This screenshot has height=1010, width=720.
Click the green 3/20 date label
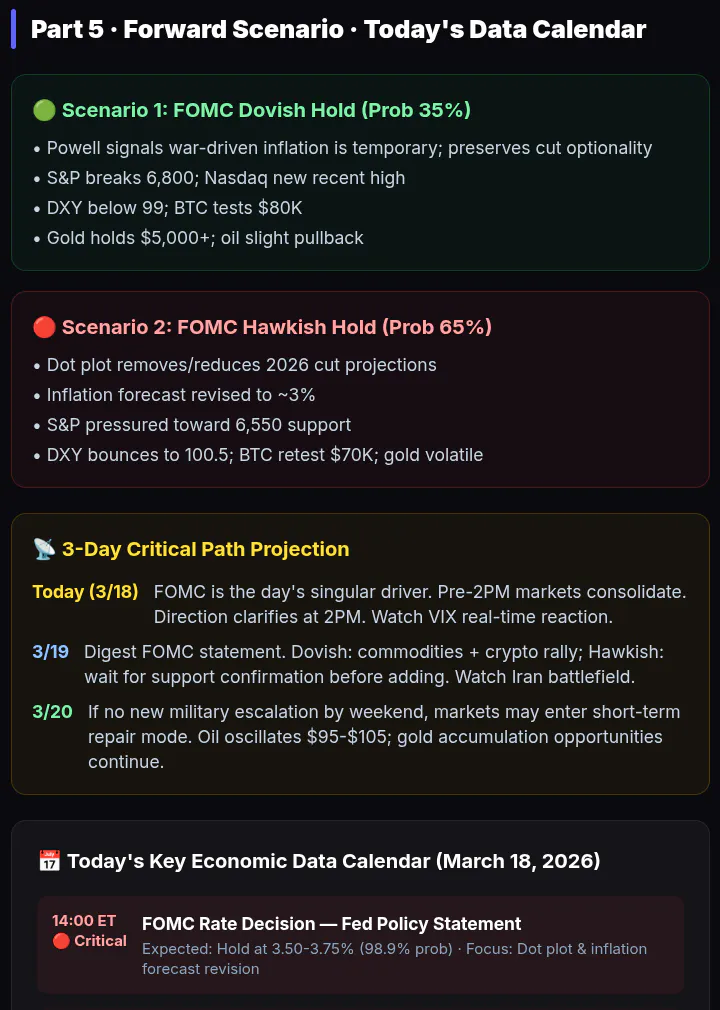click(52, 712)
